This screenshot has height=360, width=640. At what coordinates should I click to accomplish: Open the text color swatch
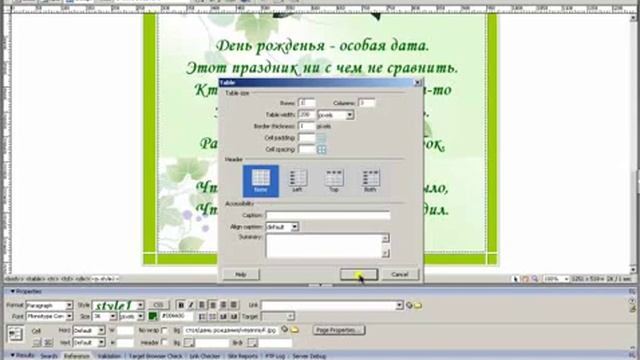[153, 316]
